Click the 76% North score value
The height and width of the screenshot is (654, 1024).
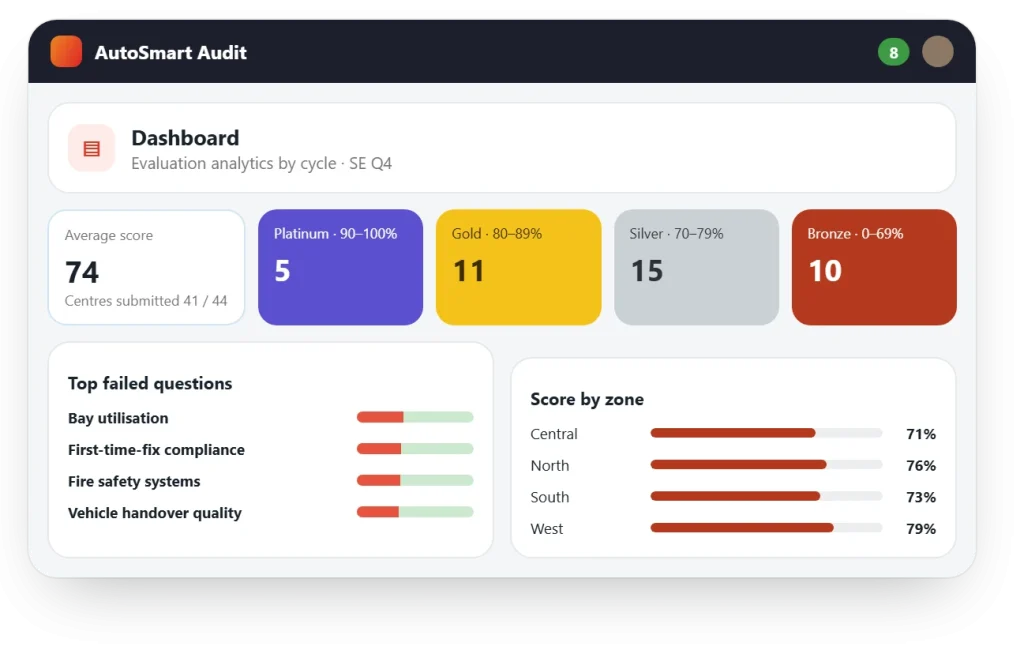point(921,466)
